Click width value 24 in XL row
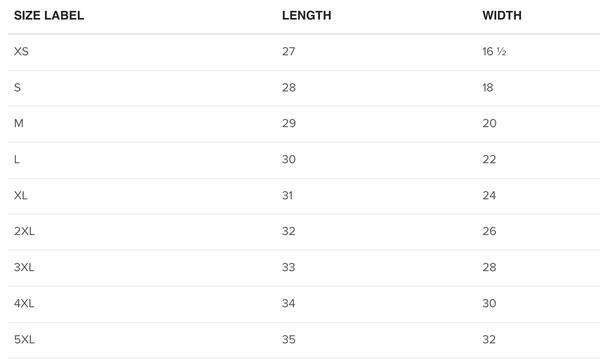Image resolution: width=600 pixels, height=364 pixels. [489, 196]
